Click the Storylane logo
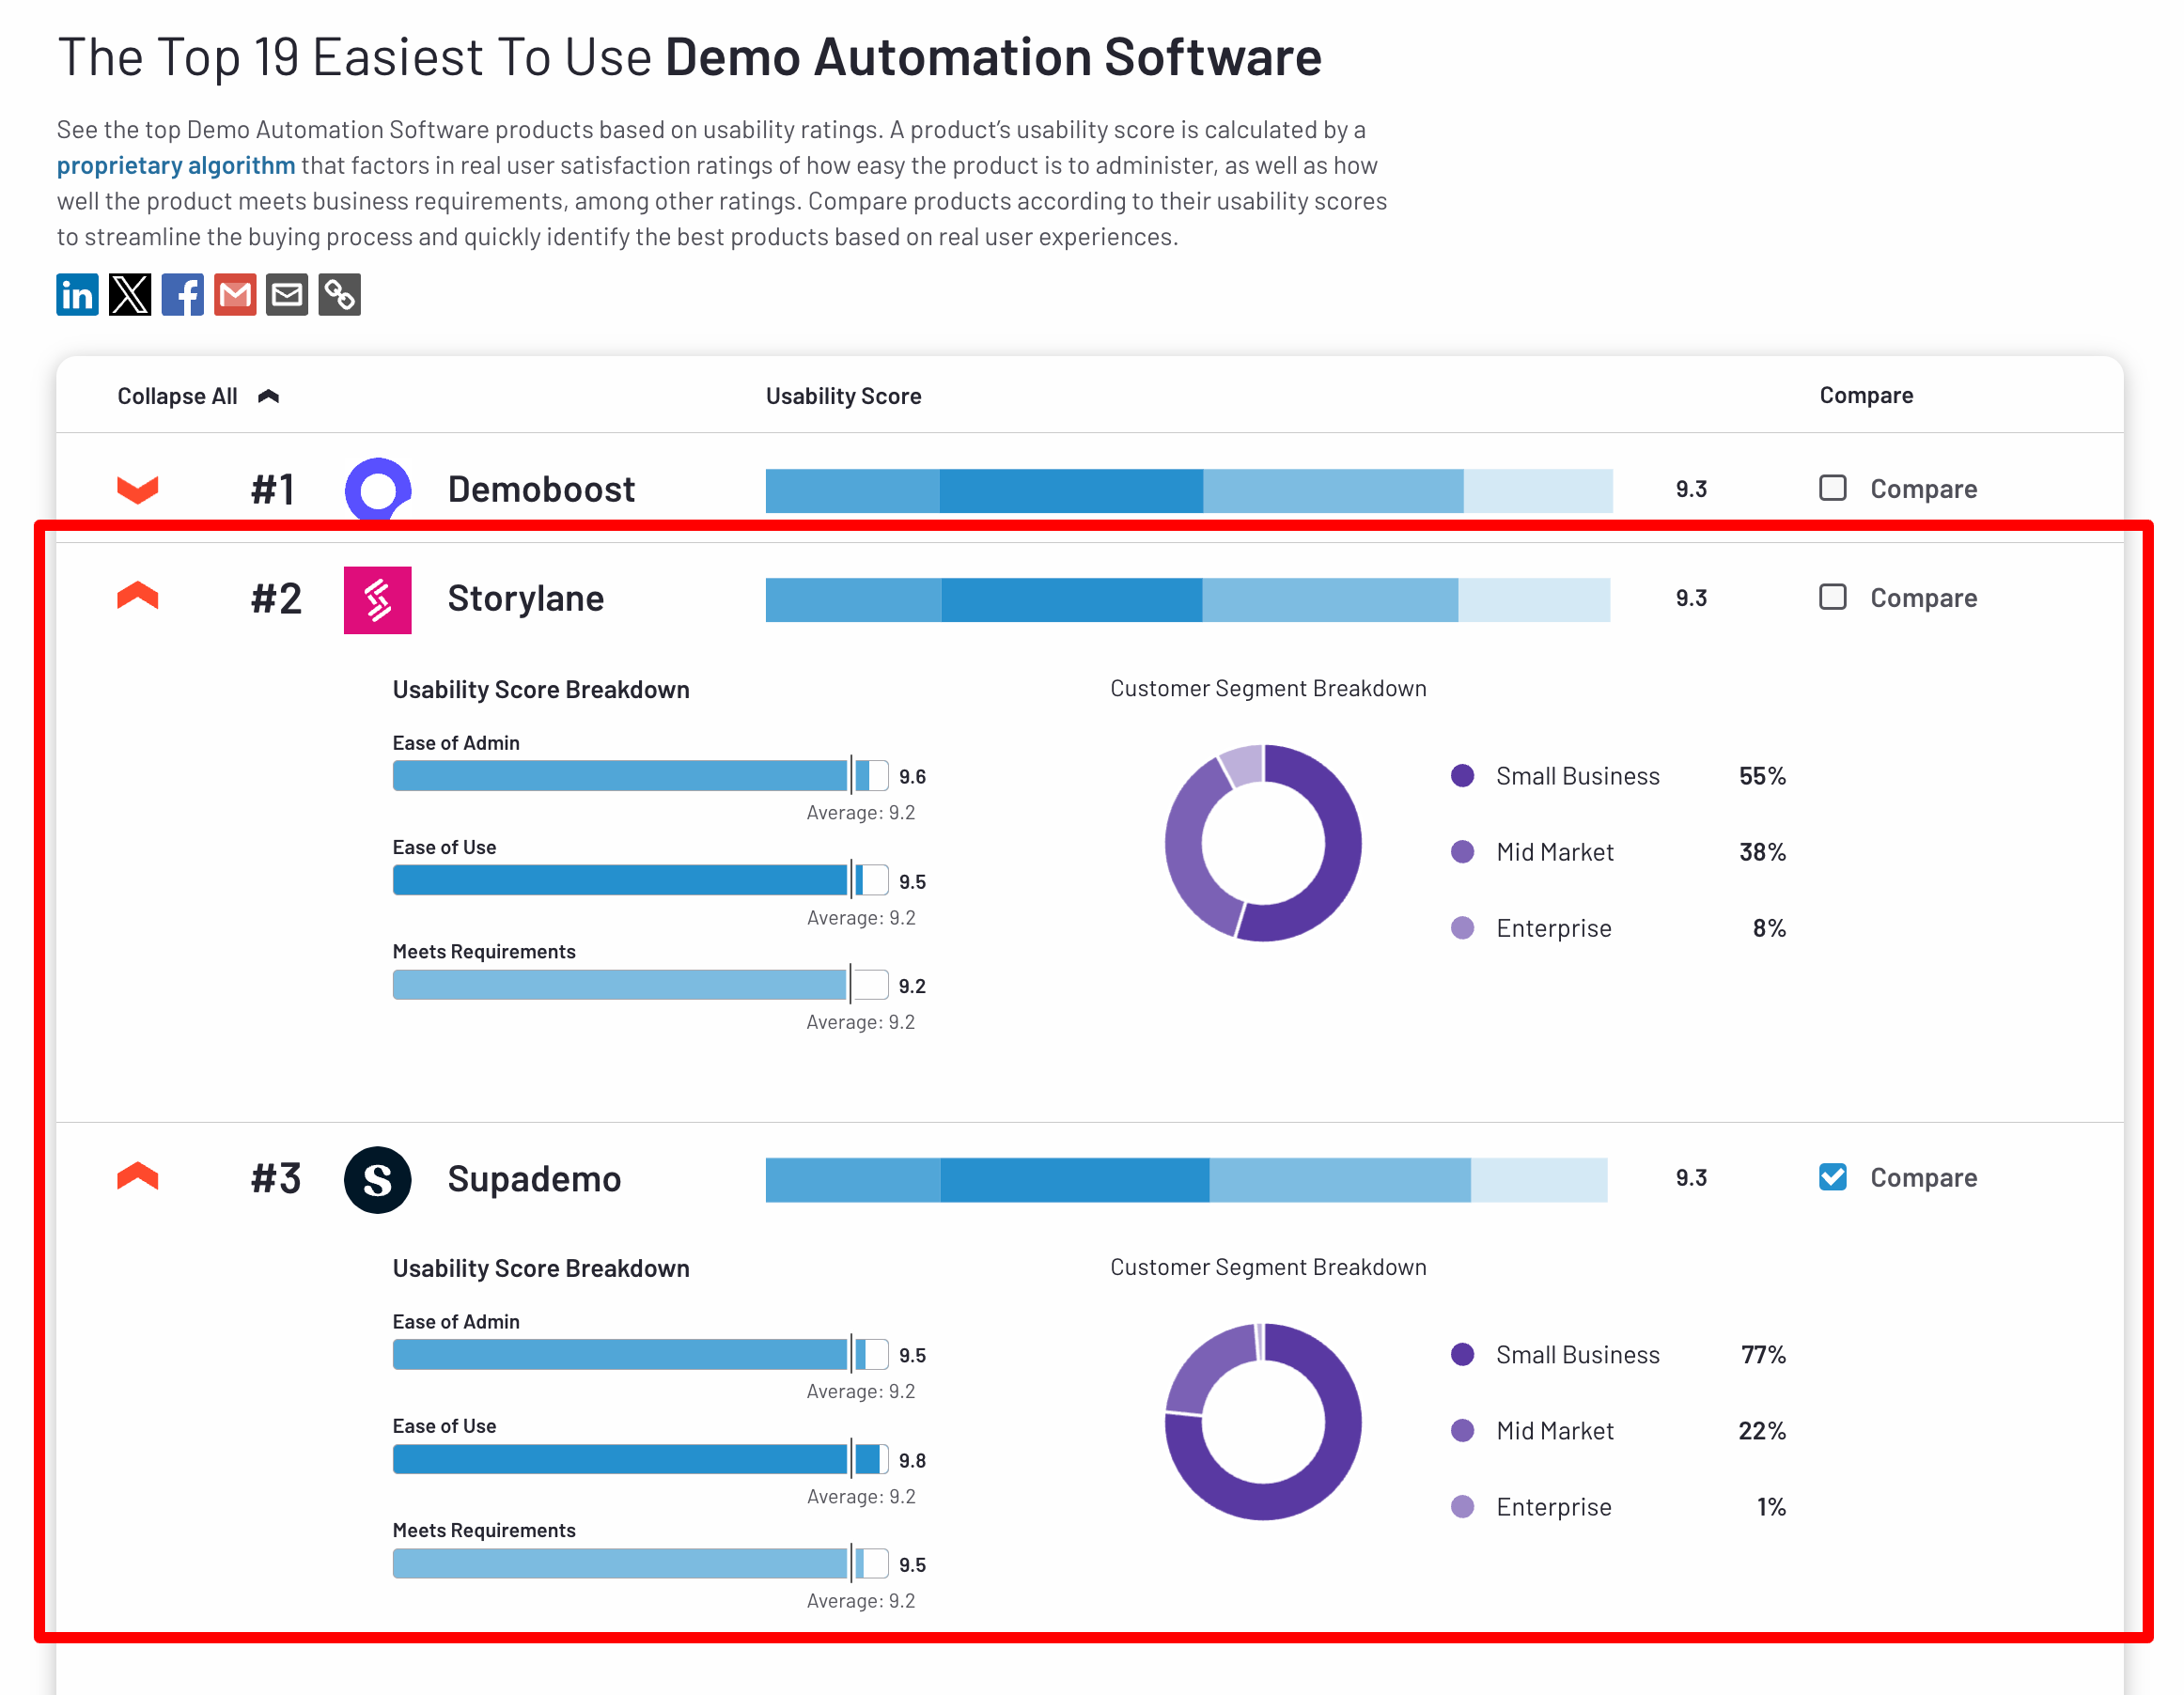The width and height of the screenshot is (2184, 1695). [378, 600]
